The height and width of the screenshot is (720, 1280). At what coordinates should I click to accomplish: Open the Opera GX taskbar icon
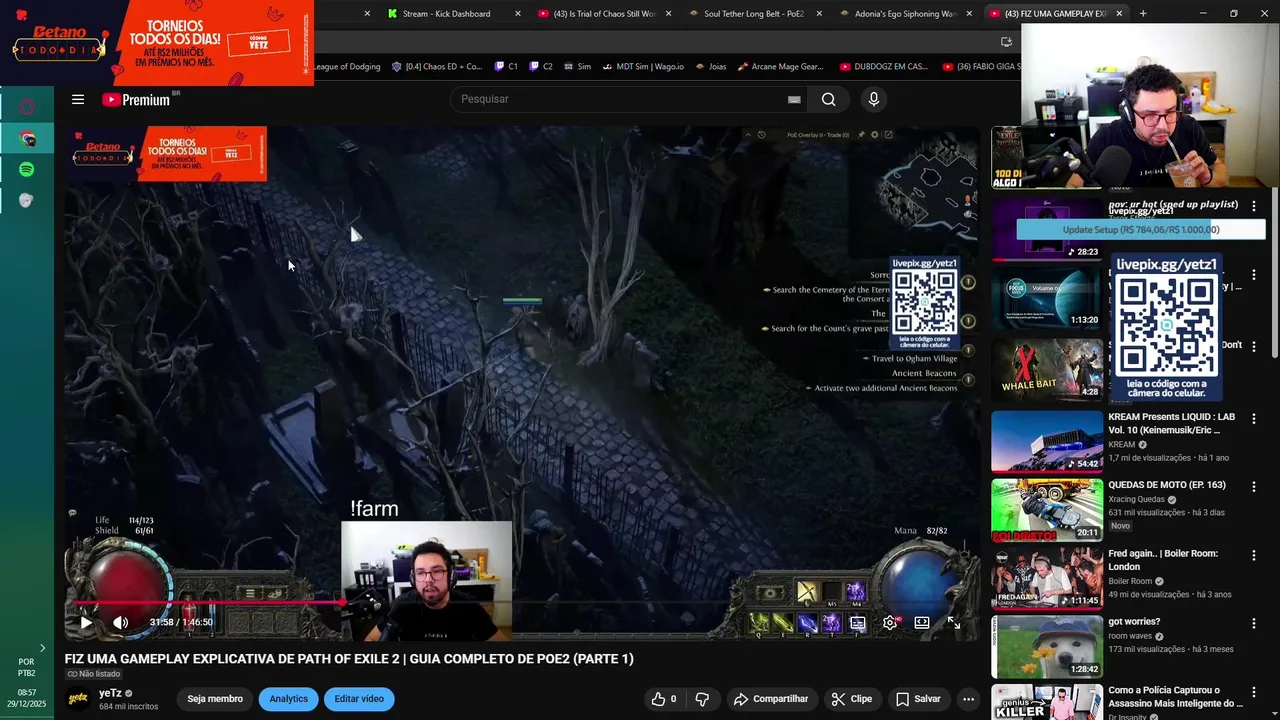(27, 107)
